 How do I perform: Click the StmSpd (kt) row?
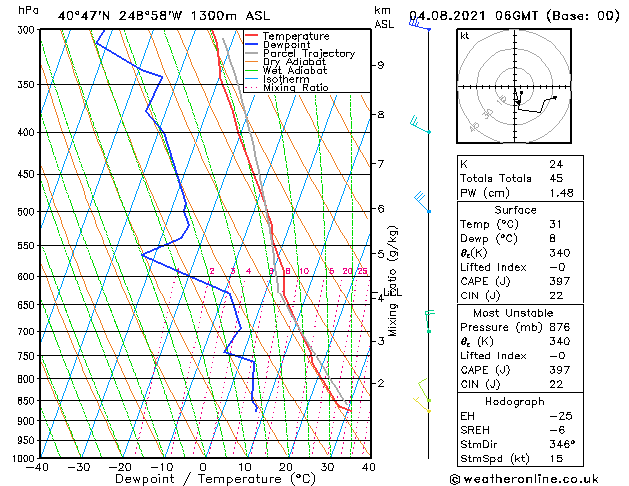point(520,458)
